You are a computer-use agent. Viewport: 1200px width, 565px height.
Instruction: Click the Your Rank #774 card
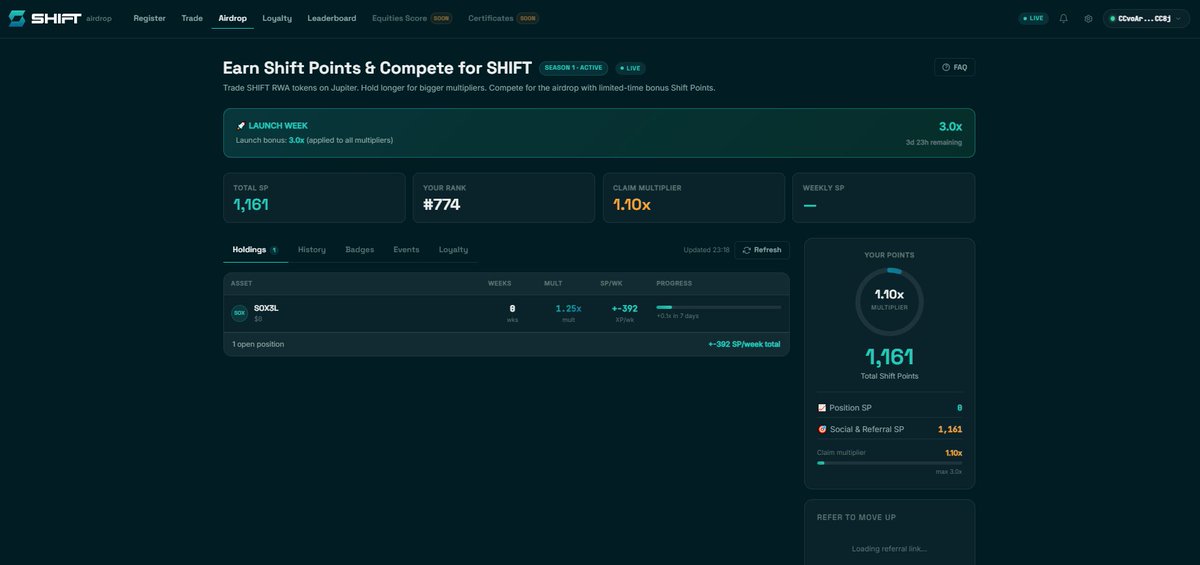[504, 197]
